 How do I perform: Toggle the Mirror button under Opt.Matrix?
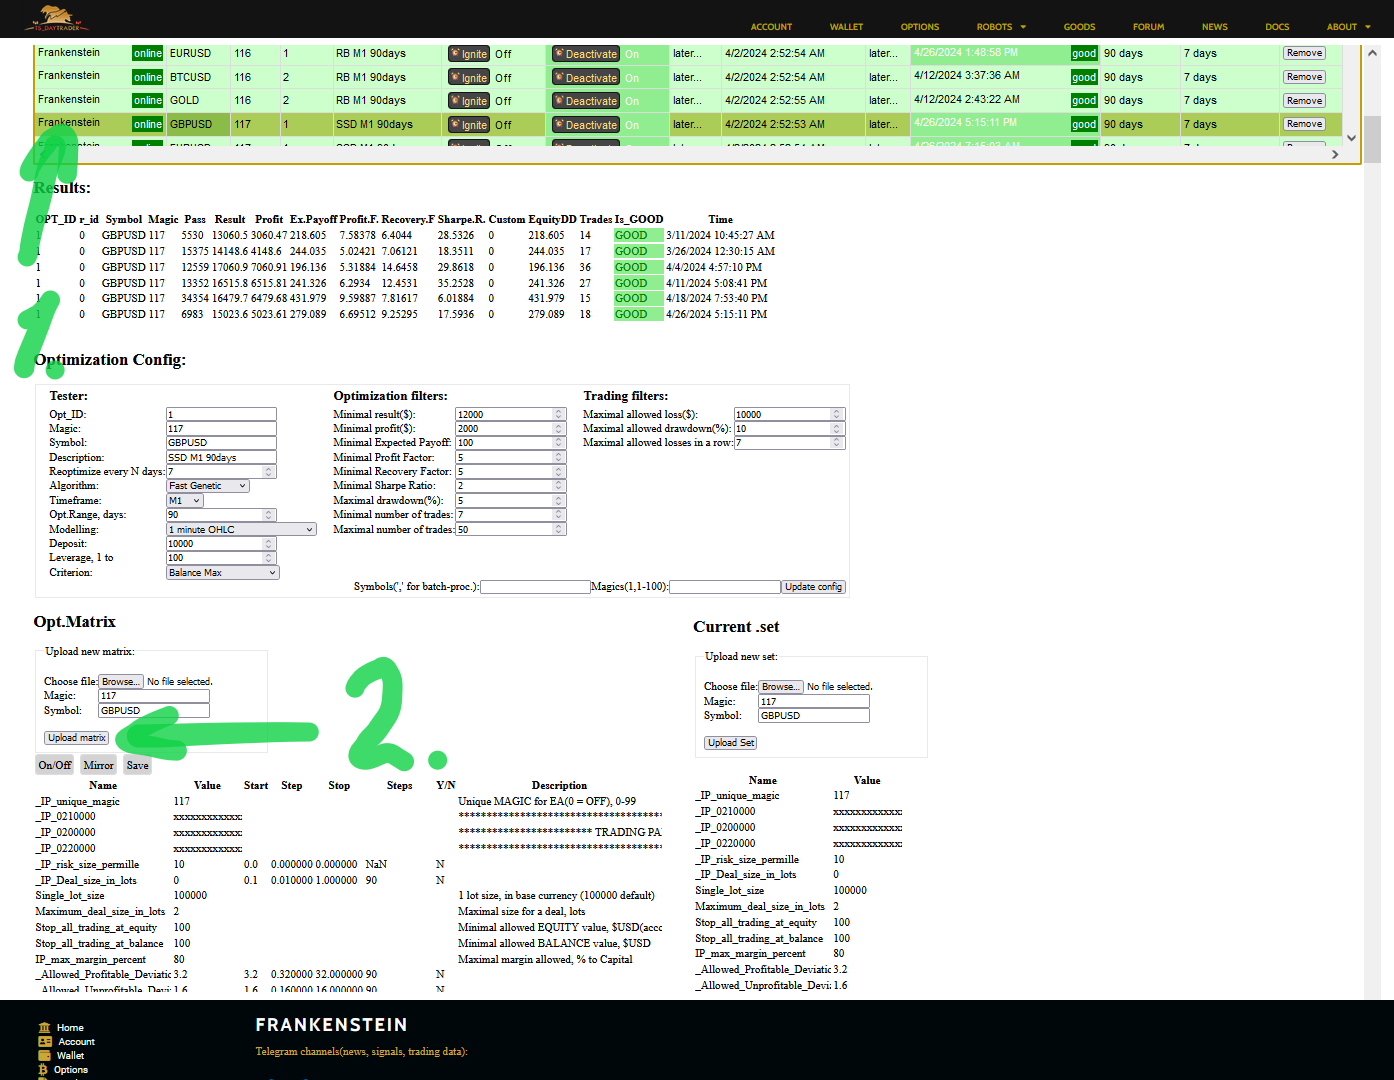98,765
